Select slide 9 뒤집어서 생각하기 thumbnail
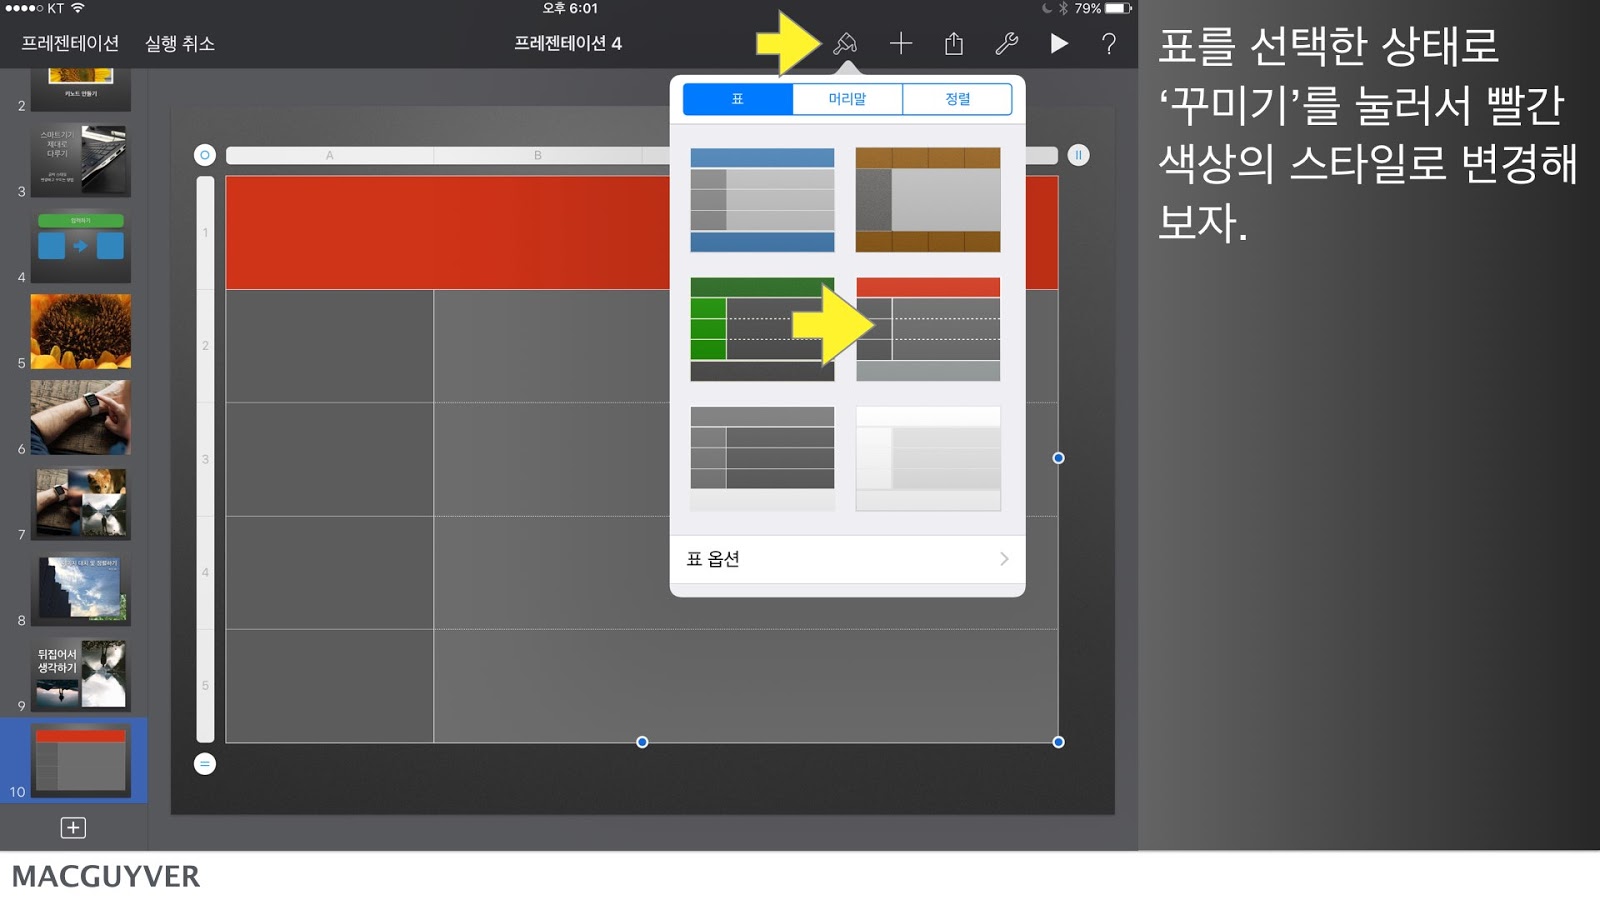 click(x=81, y=675)
